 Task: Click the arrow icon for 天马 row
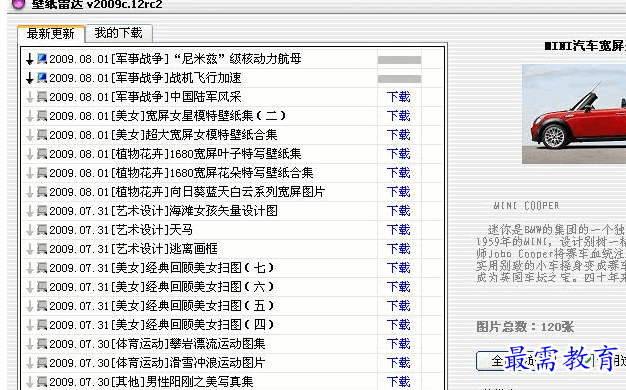point(30,230)
